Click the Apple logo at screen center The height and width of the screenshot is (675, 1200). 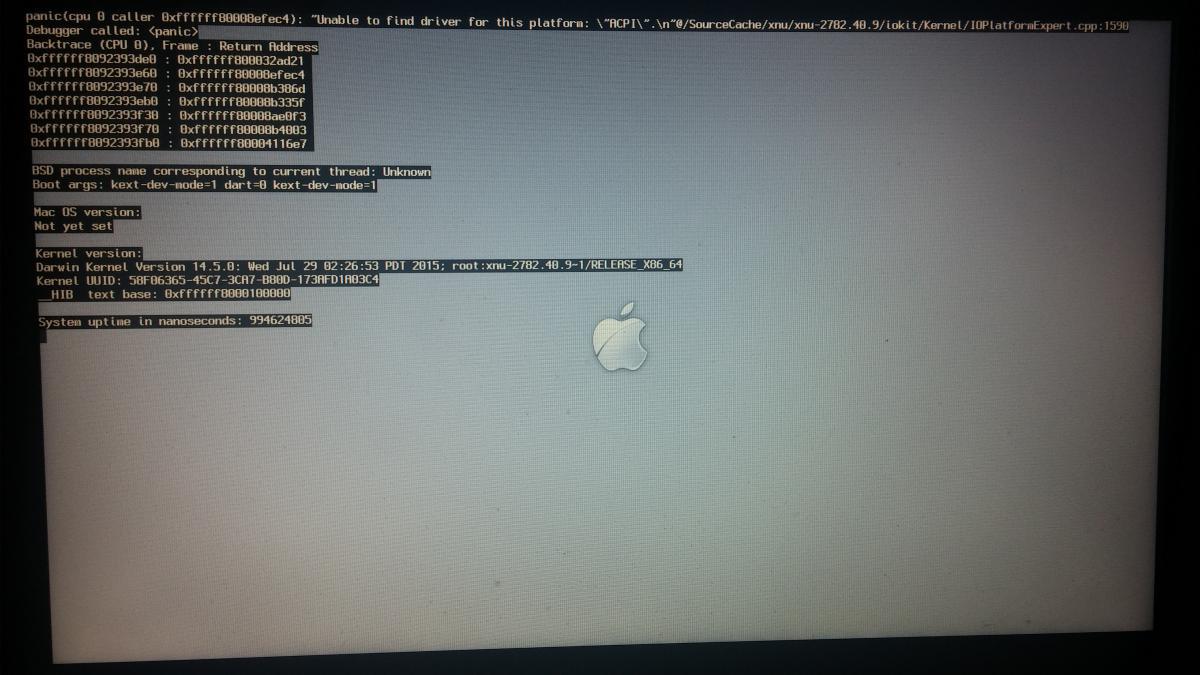620,337
